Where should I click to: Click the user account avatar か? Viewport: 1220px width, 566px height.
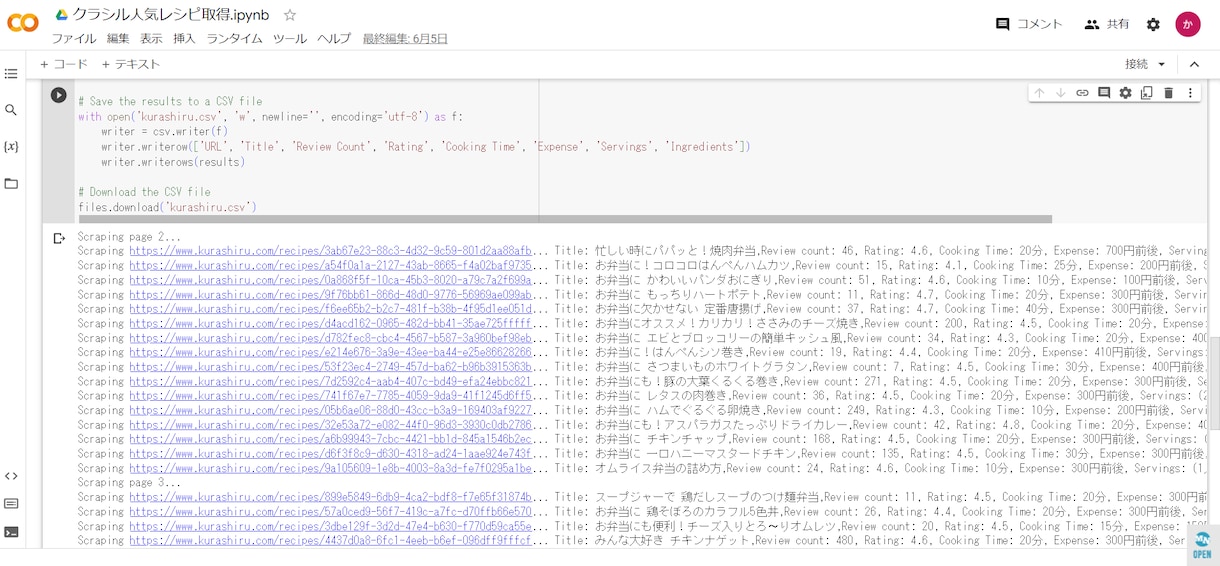pos(1188,24)
